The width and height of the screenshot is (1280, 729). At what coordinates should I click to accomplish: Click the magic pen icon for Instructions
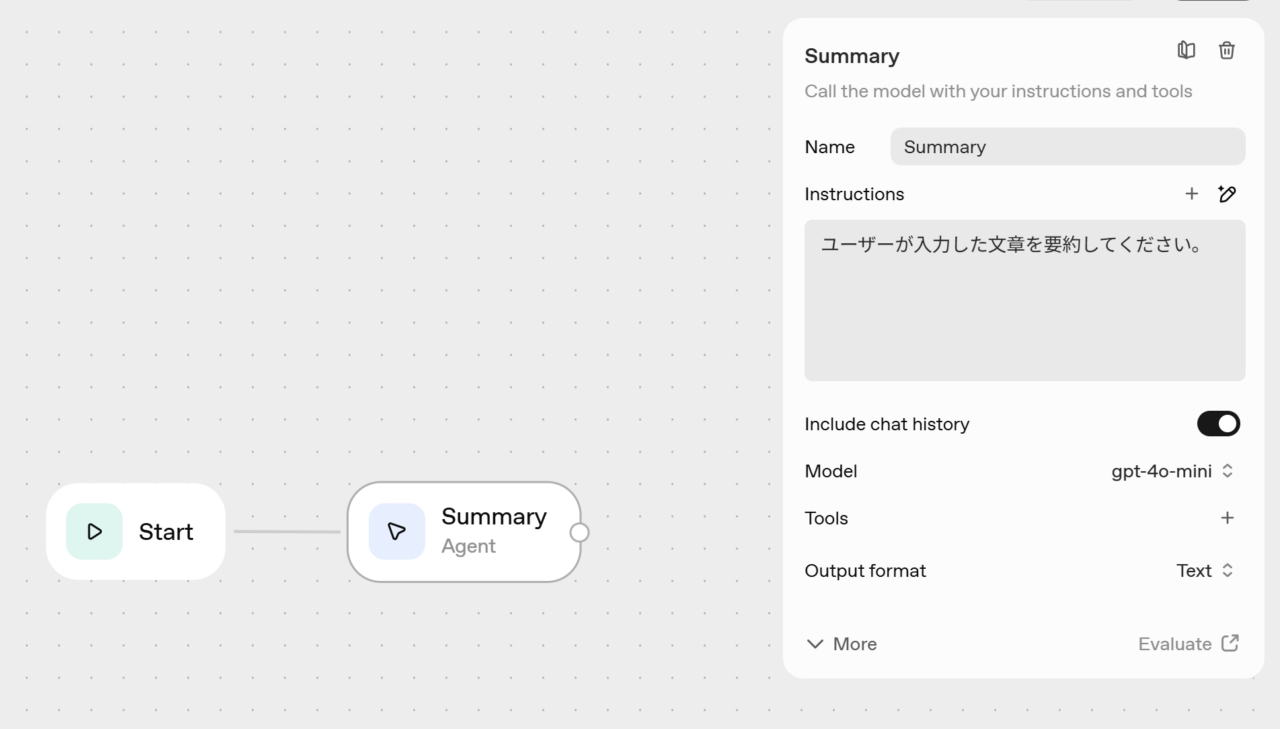1227,194
